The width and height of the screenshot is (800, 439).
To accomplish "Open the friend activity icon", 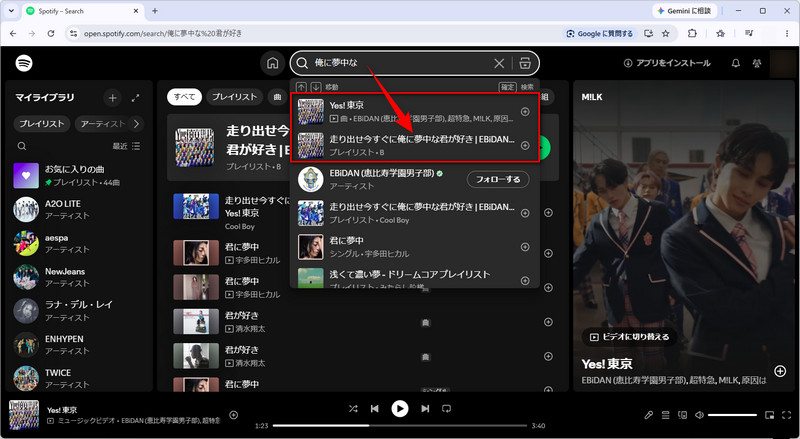I will tap(757, 63).
